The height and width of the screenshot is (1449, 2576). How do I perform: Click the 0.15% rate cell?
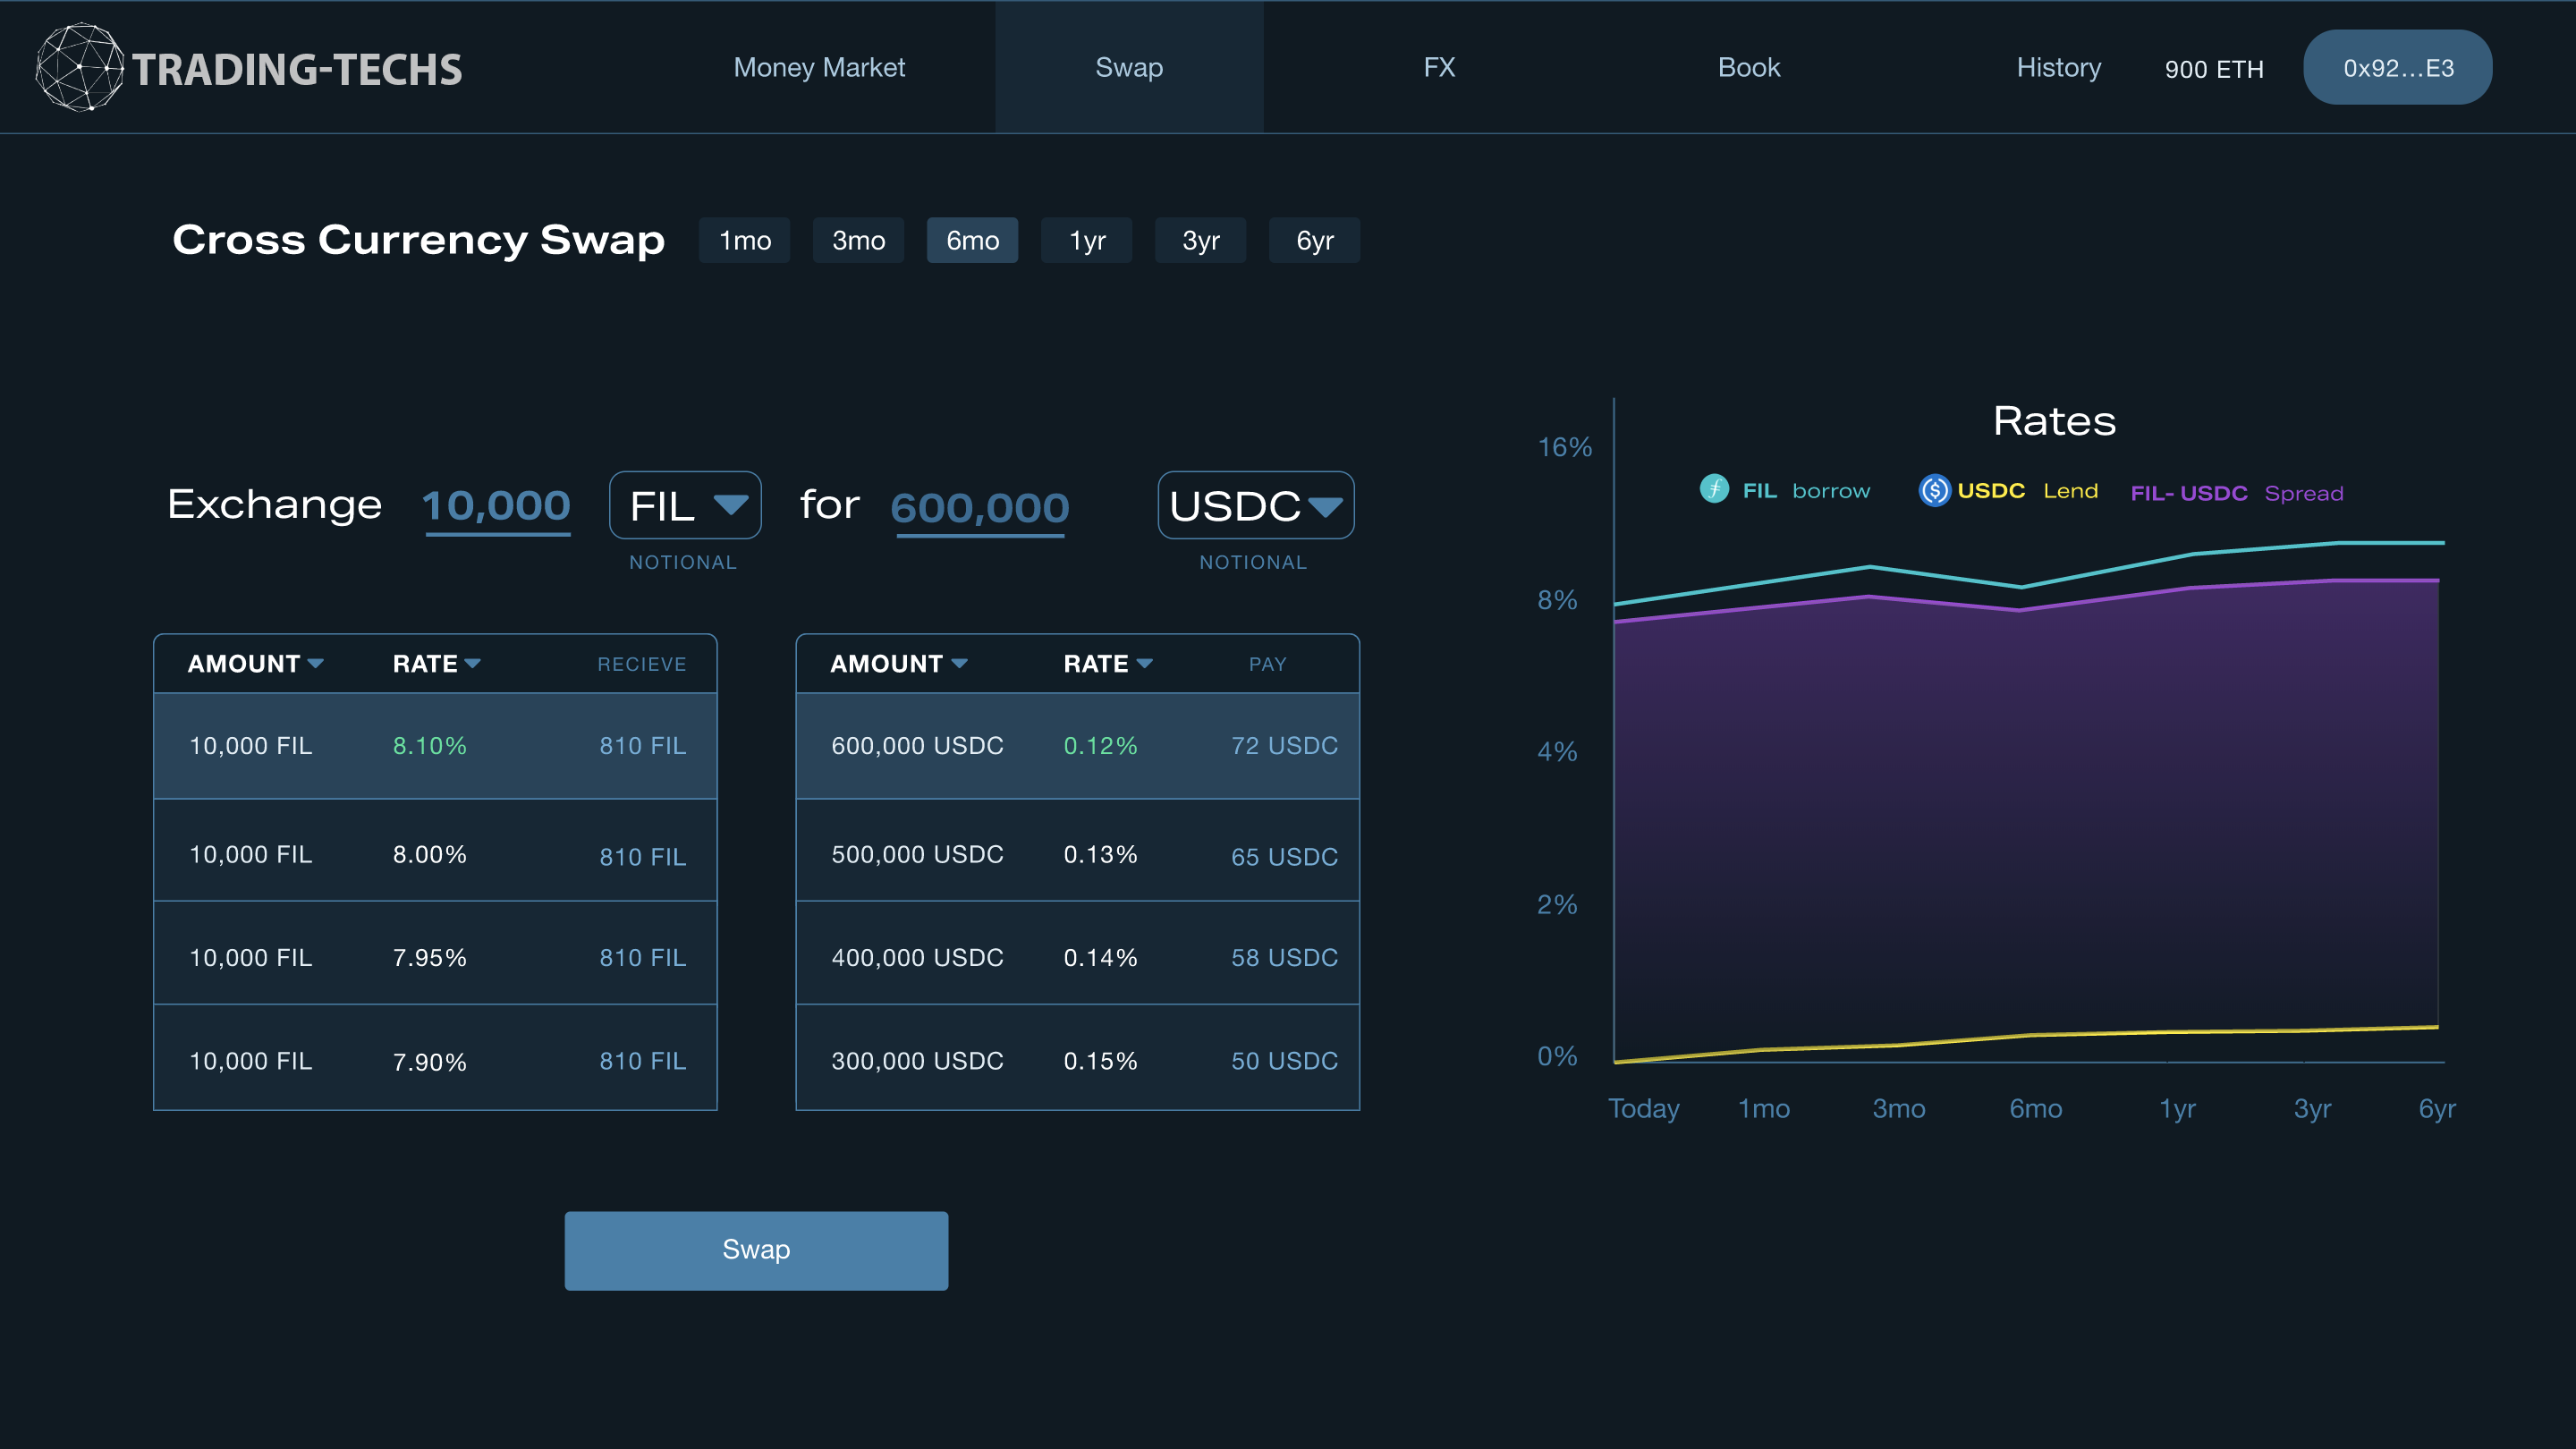click(1100, 1061)
